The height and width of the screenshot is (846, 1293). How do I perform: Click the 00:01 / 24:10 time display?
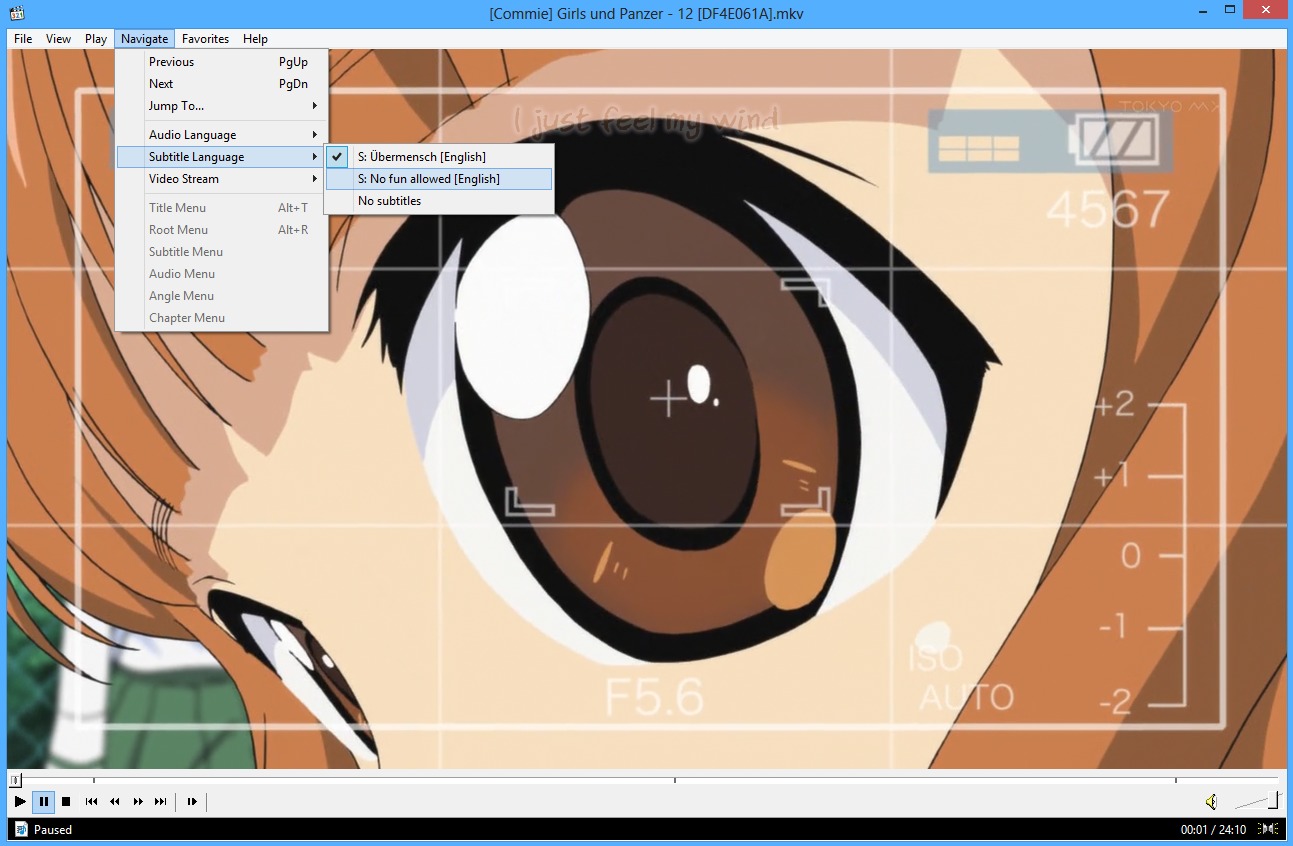click(x=1213, y=830)
